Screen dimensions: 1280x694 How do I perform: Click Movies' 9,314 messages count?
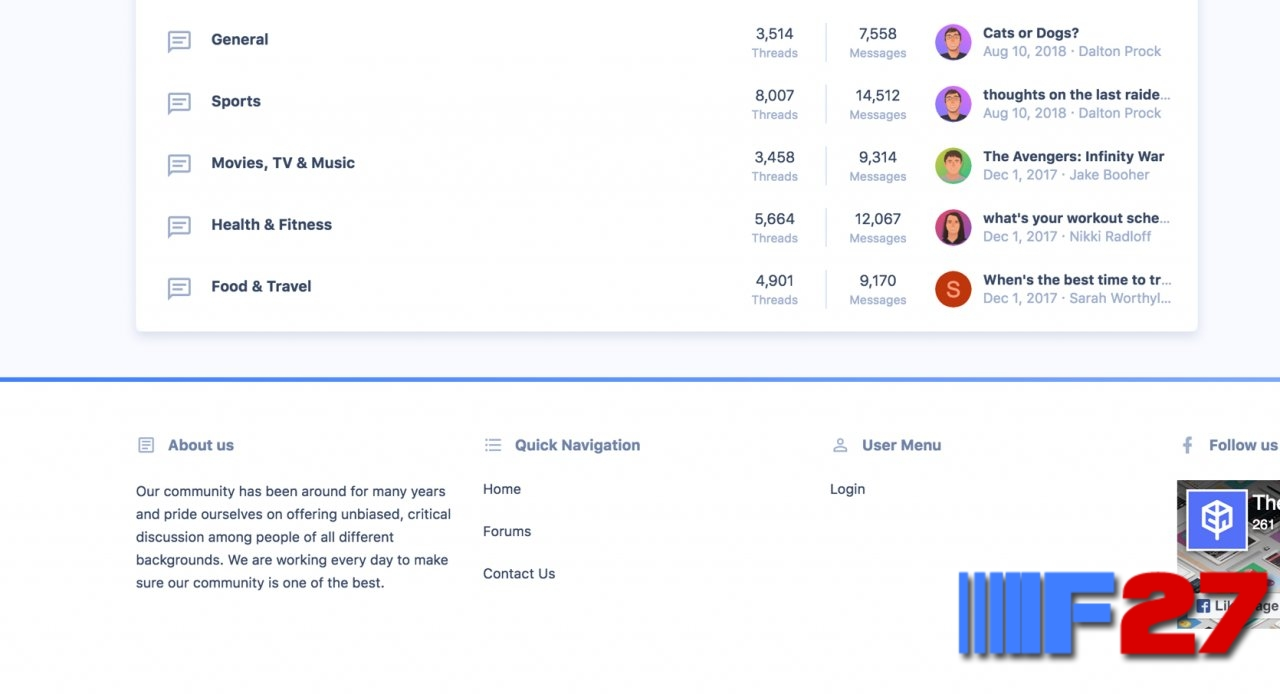pos(878,157)
